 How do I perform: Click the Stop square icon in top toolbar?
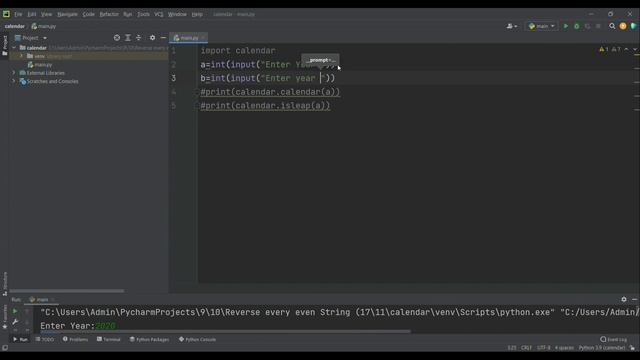click(598, 26)
